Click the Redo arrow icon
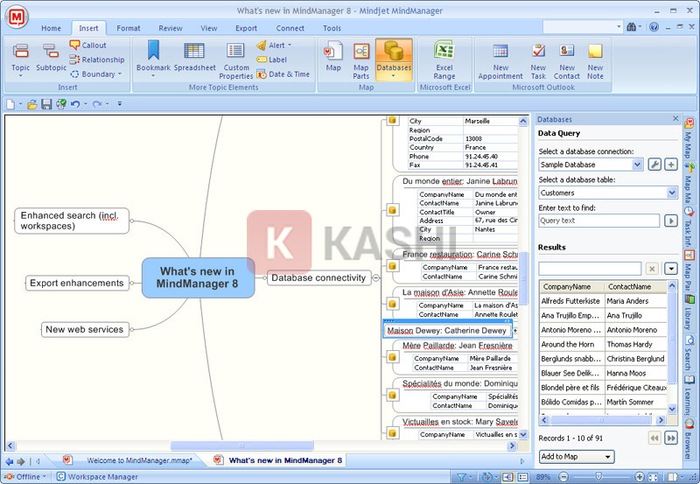This screenshot has height=484, width=700. pos(96,104)
